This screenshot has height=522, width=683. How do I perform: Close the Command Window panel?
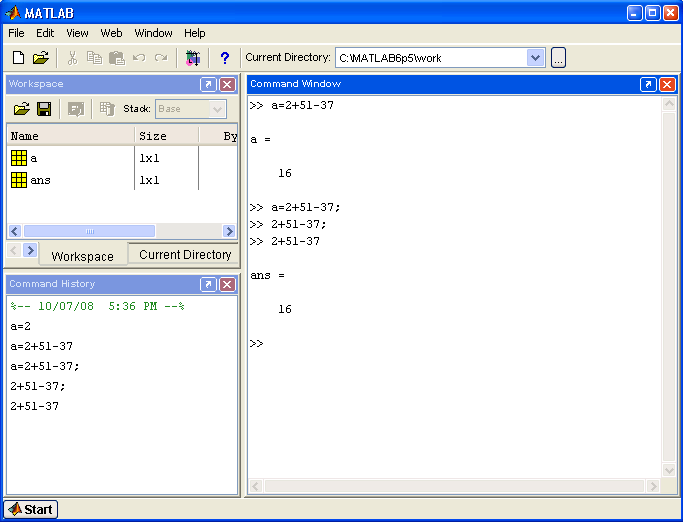click(667, 84)
